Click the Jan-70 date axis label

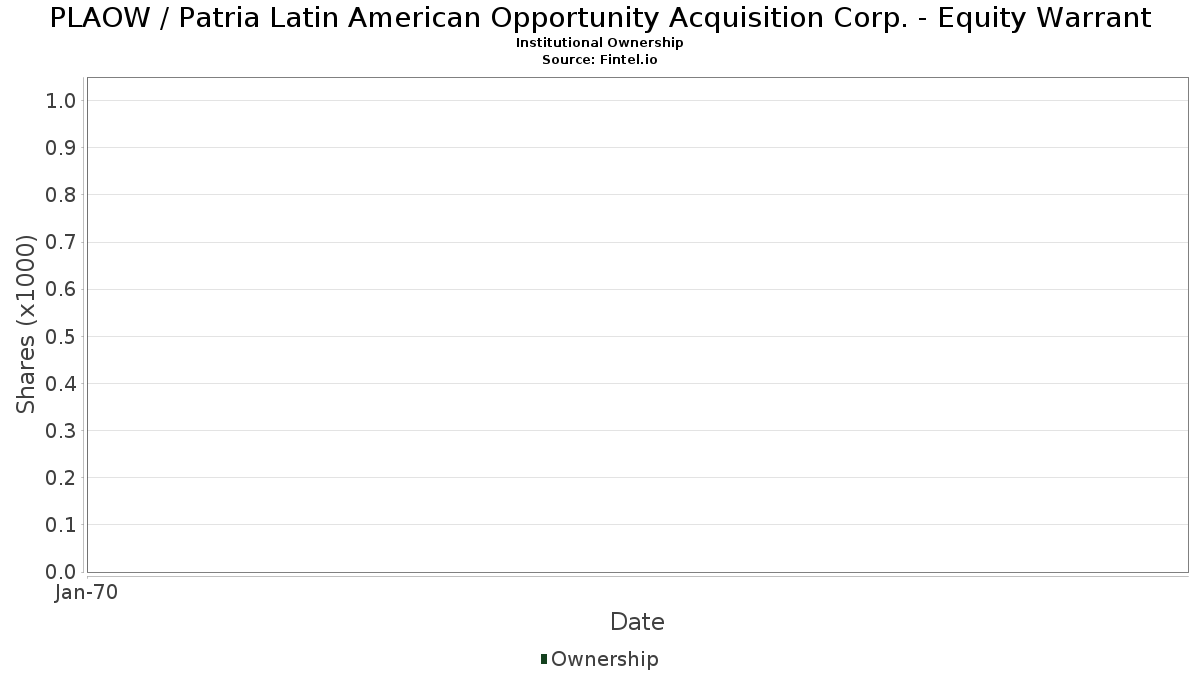coord(87,593)
